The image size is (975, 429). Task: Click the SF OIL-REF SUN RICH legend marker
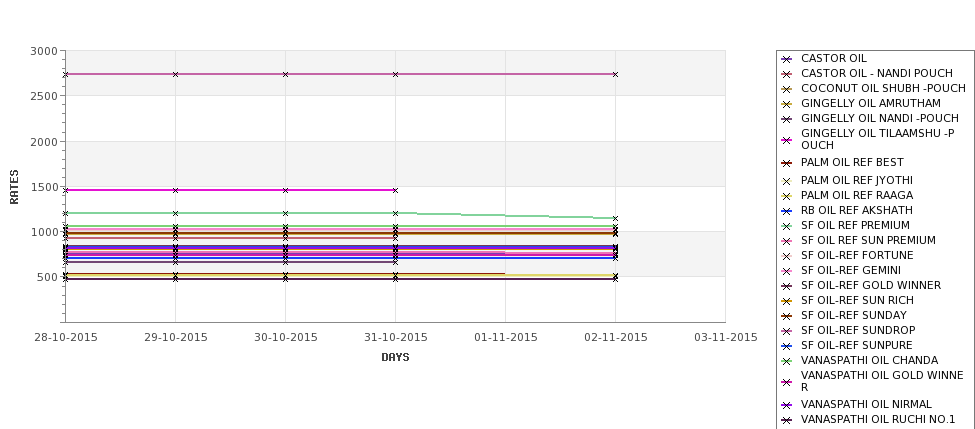tap(786, 302)
